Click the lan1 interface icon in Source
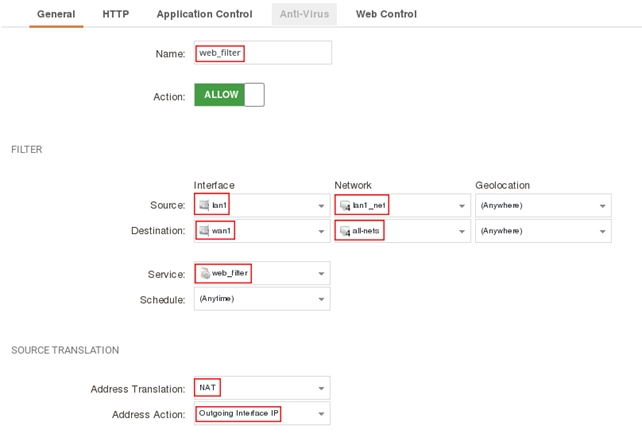 (x=204, y=205)
